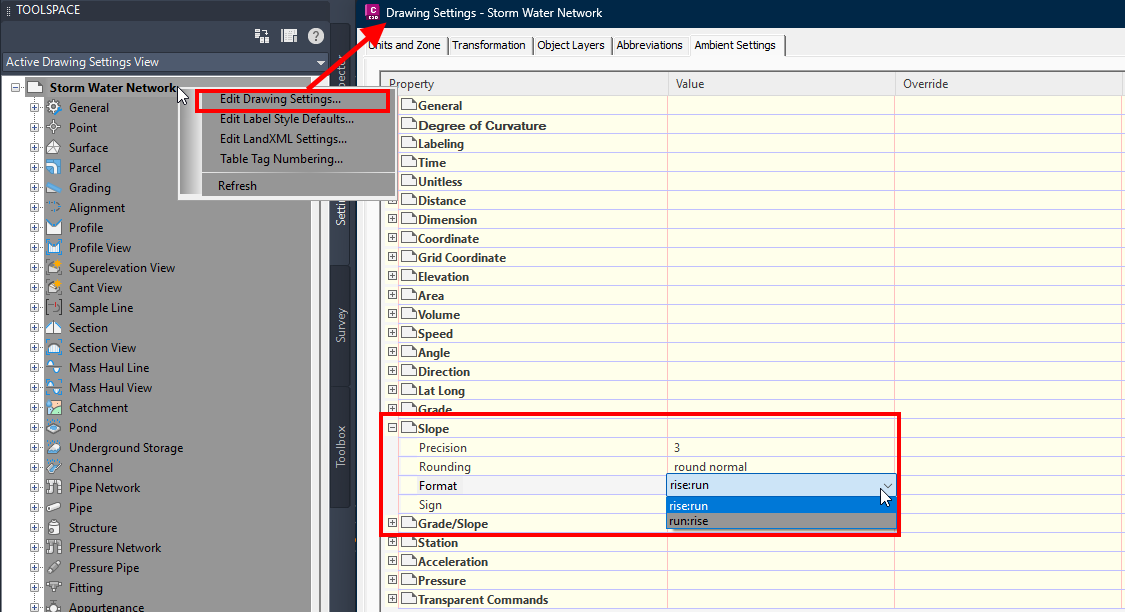The height and width of the screenshot is (612, 1125).
Task: Expand the Pipe Network tree node
Action: pyautogui.click(x=34, y=488)
